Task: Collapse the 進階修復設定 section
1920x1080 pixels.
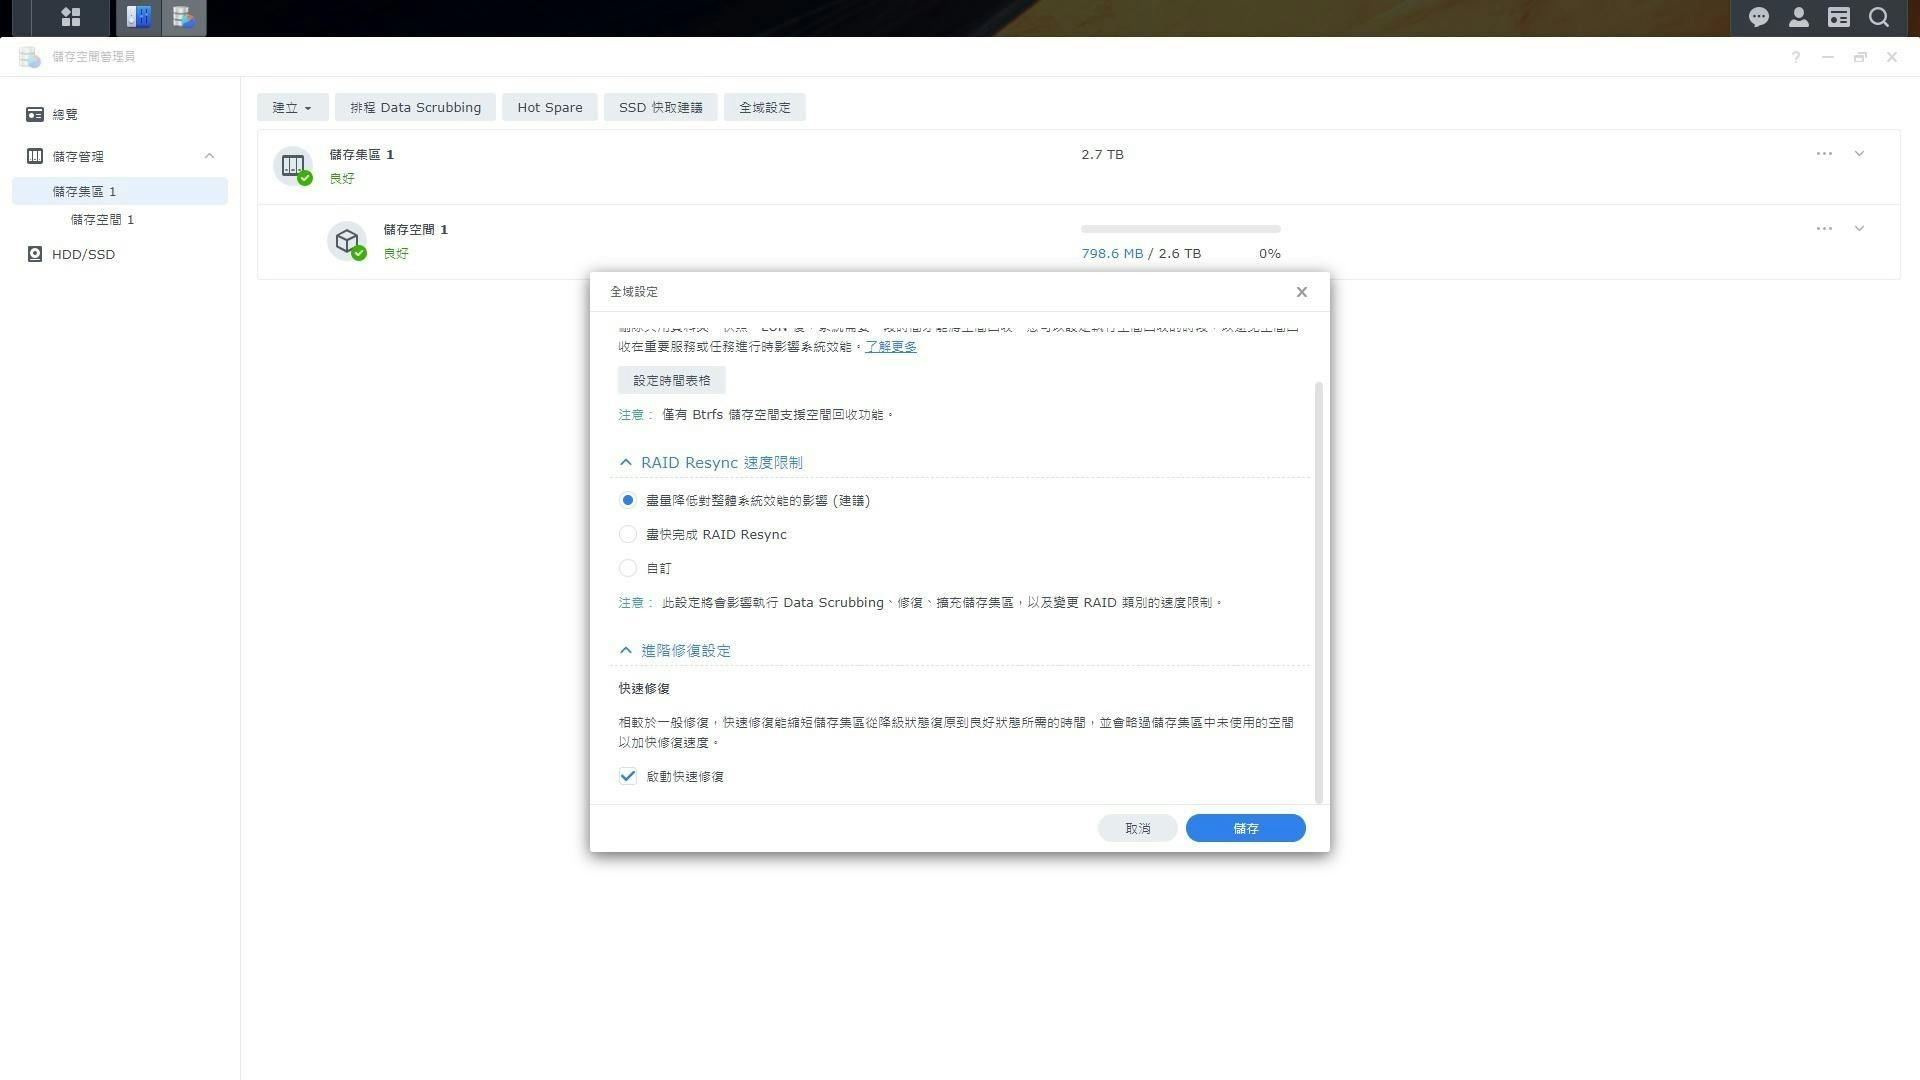Action: tap(626, 650)
